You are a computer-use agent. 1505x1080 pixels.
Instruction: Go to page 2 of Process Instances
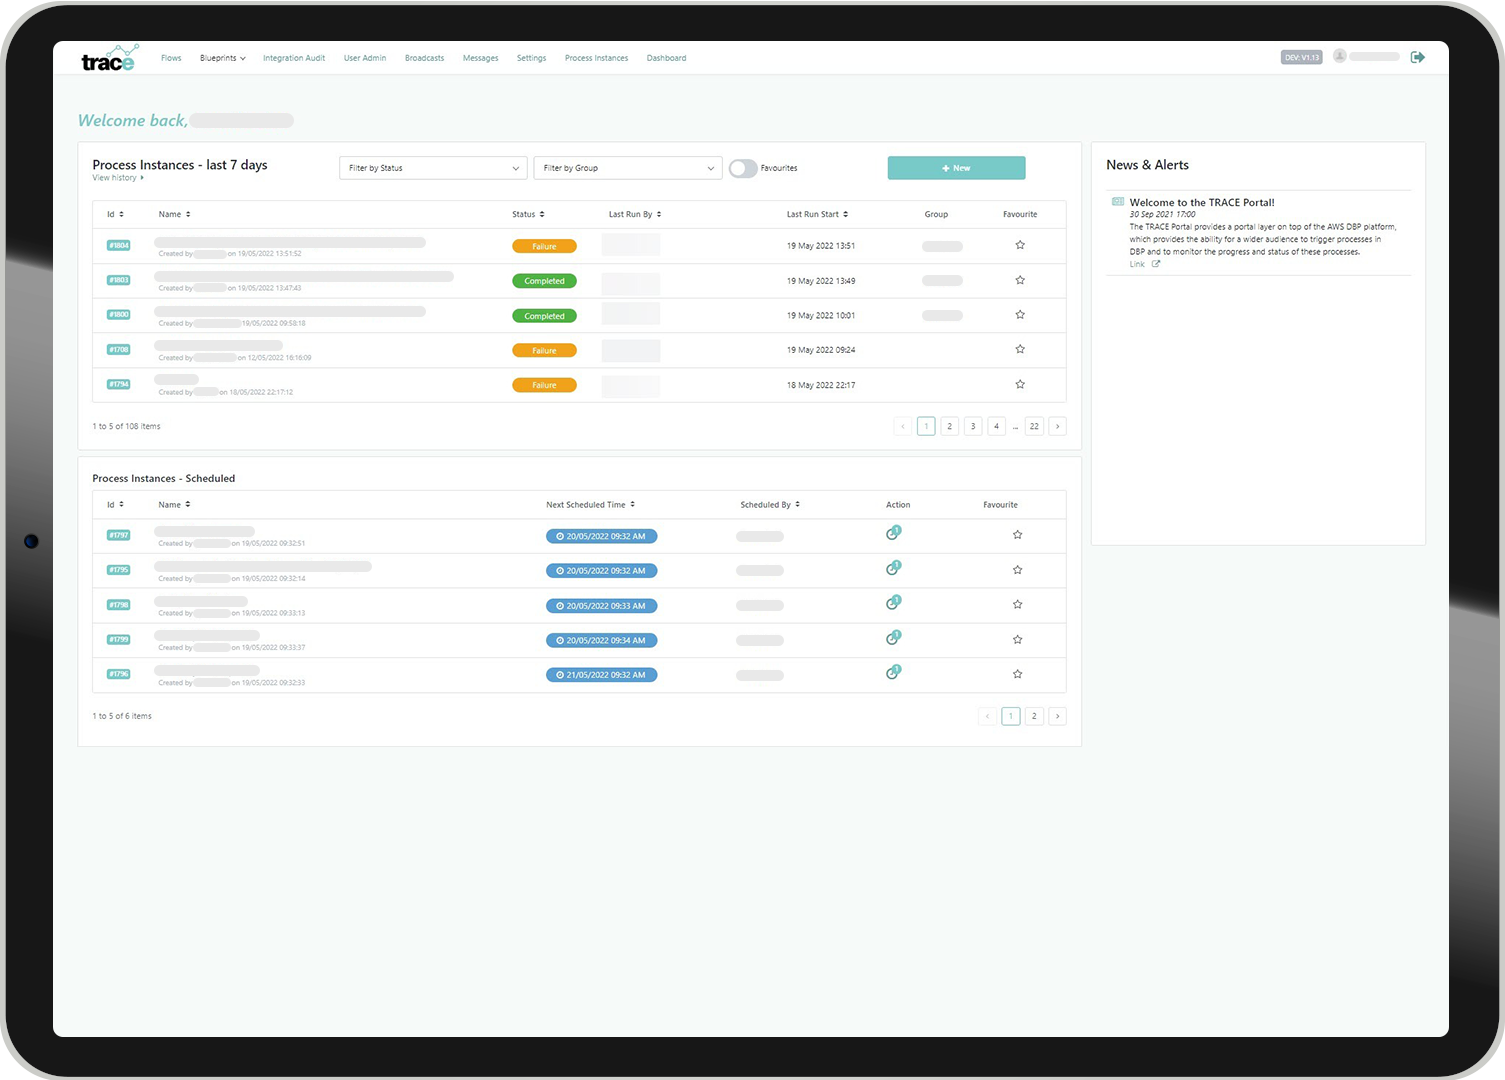pyautogui.click(x=949, y=426)
